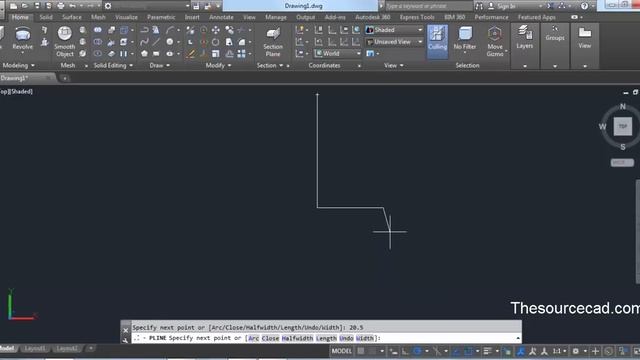Toggle grid display in status bar
The height and width of the screenshot is (360, 640).
[x=361, y=351]
